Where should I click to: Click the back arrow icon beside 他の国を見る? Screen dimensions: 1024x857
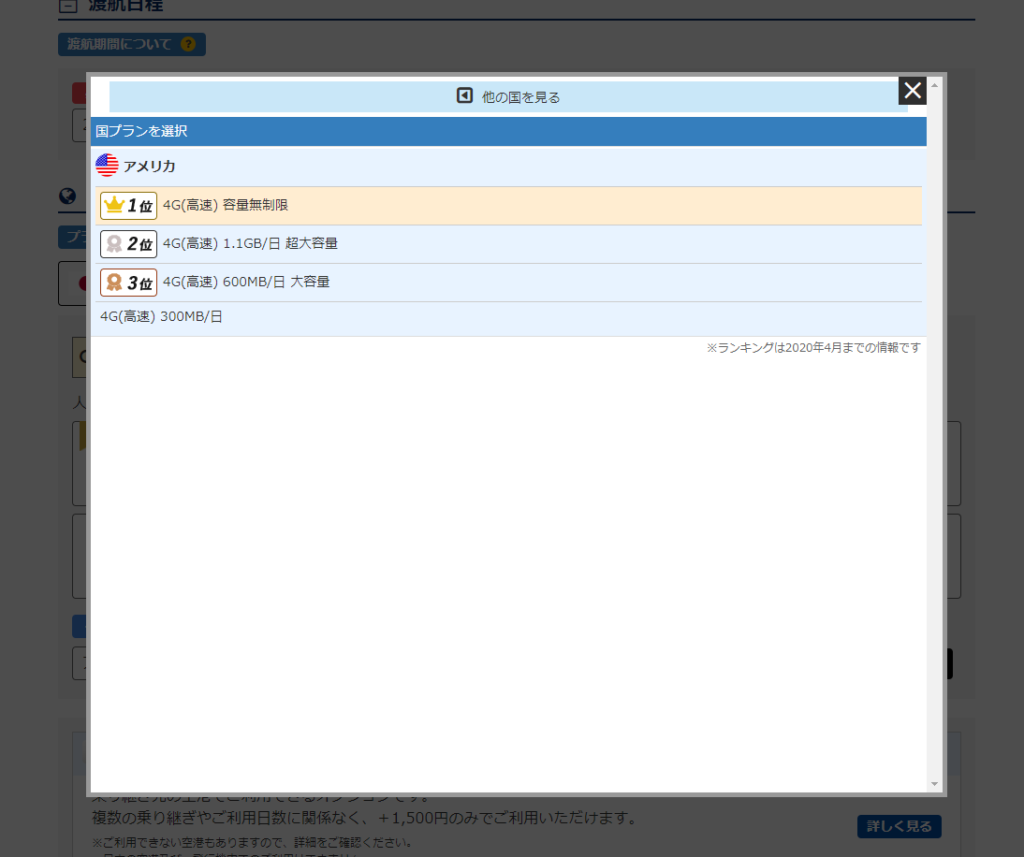[464, 96]
